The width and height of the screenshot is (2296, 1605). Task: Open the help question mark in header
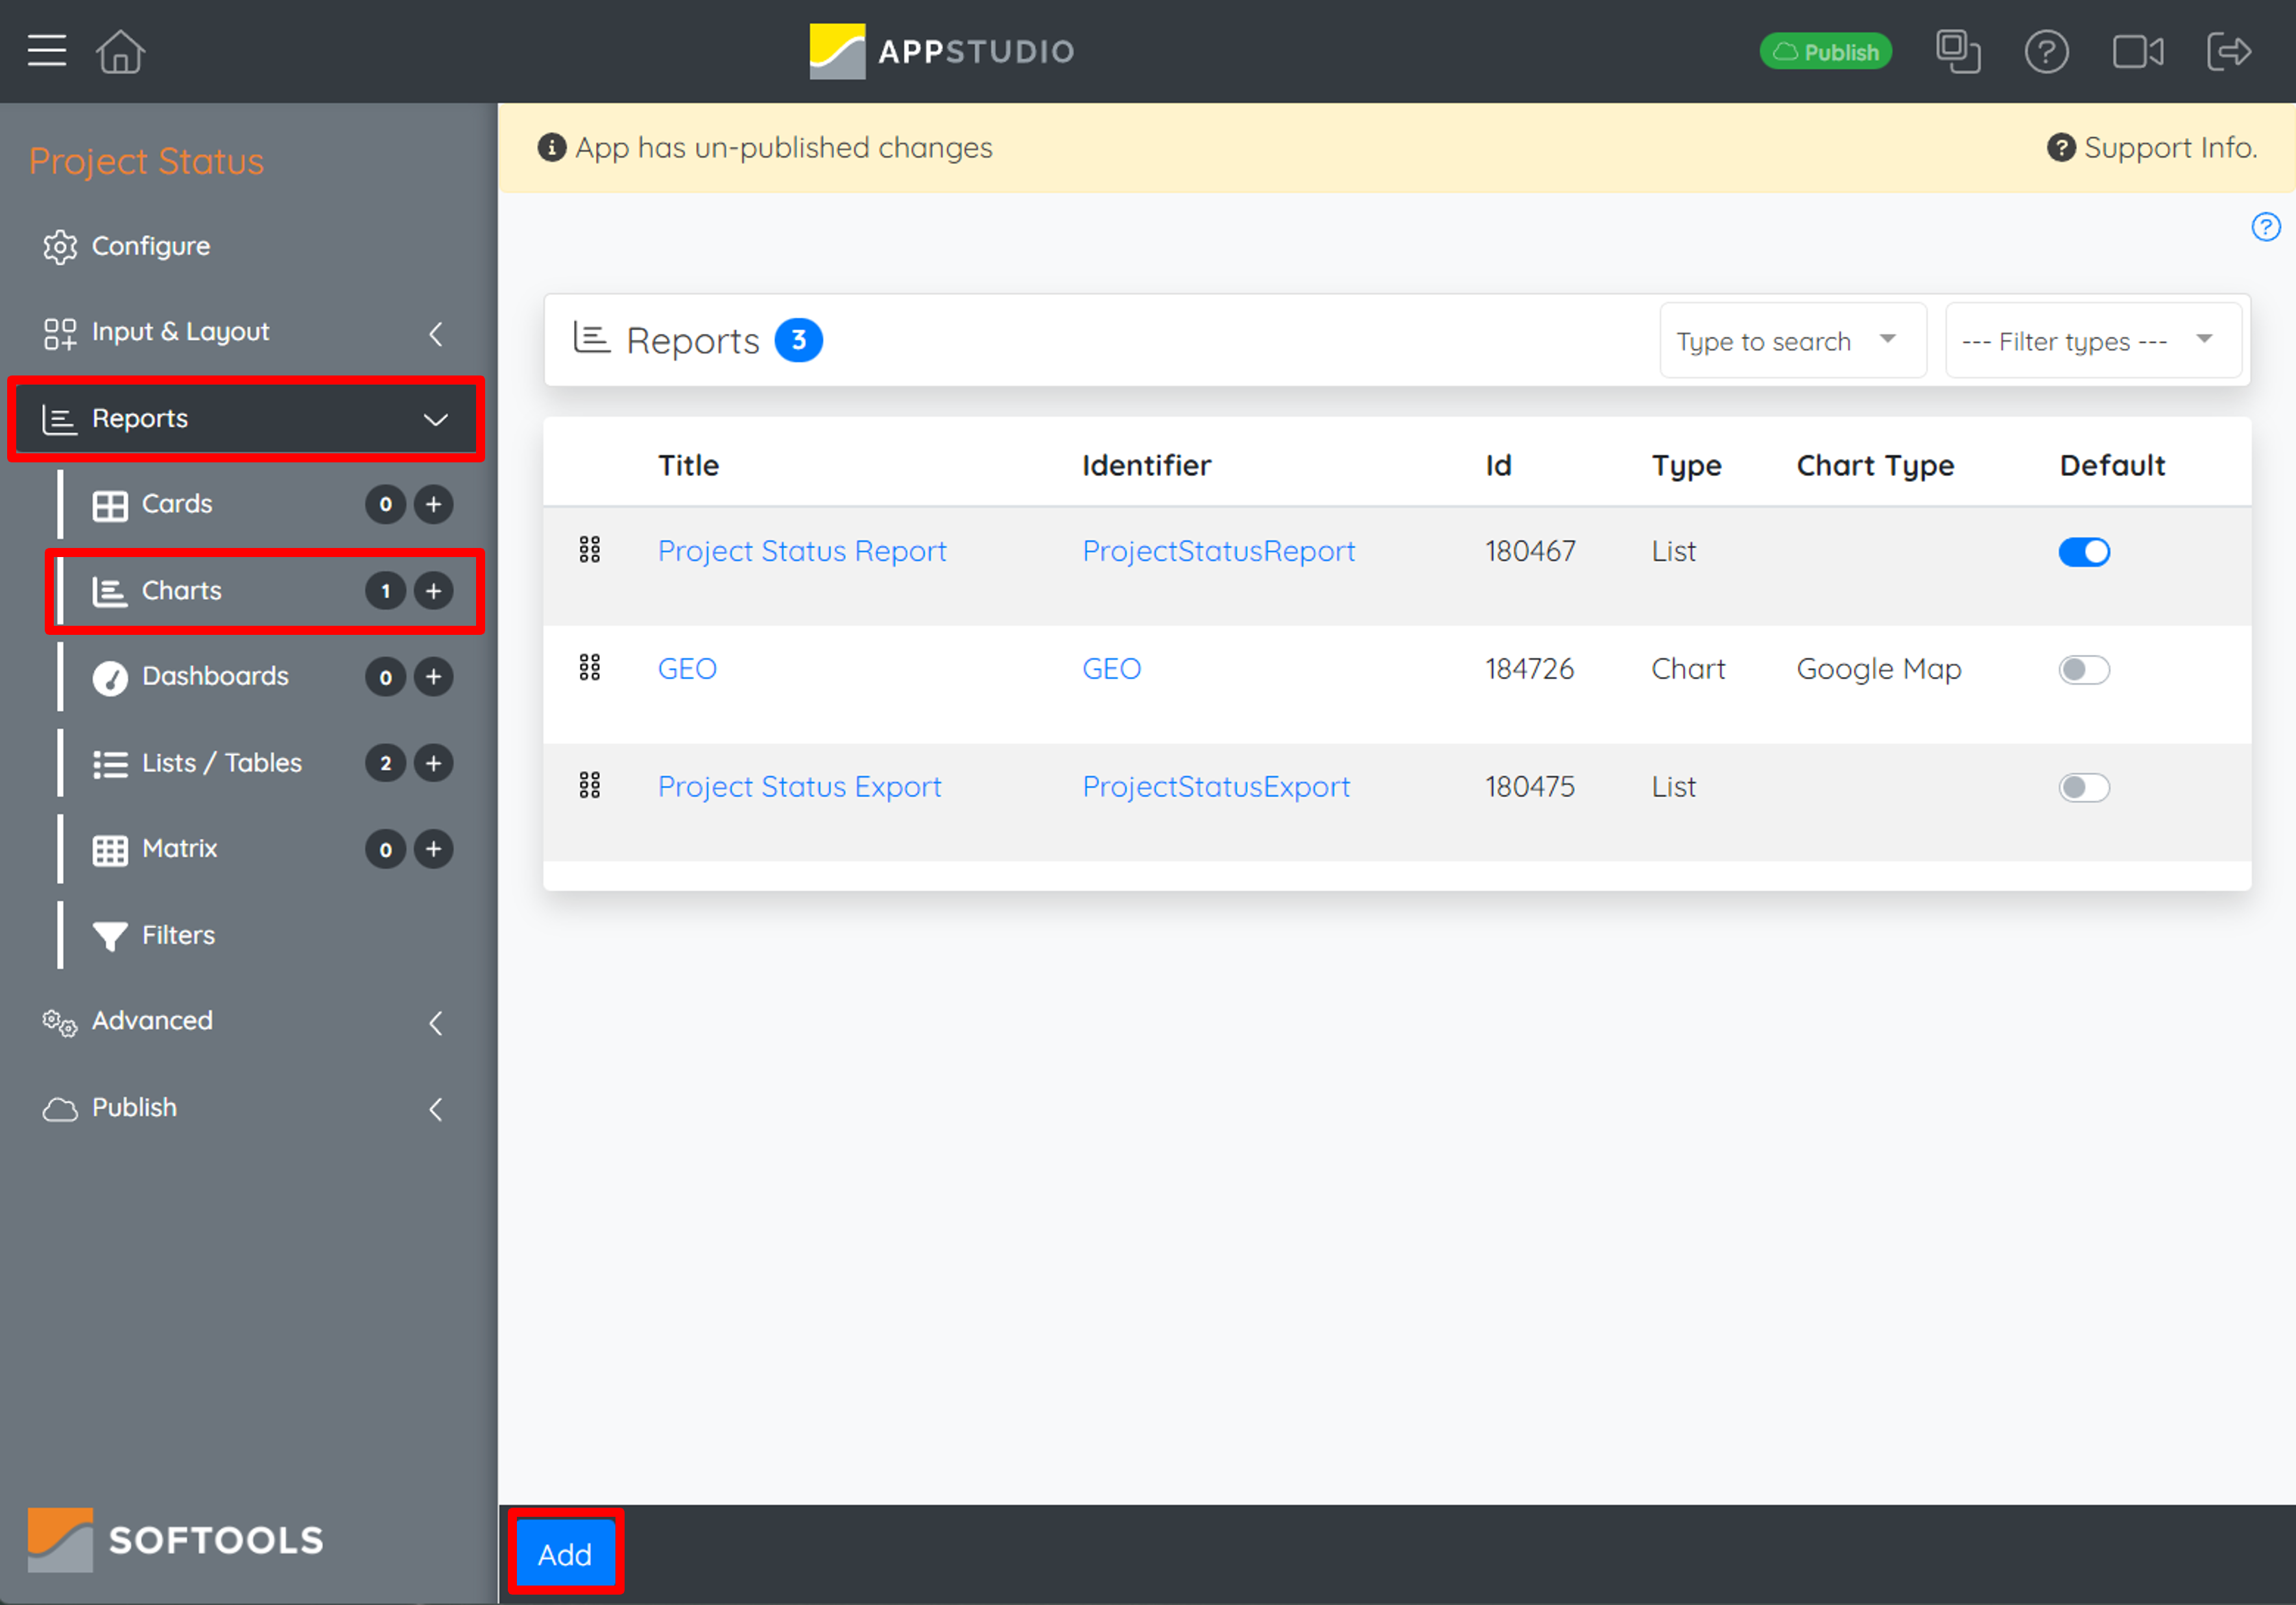click(x=2046, y=51)
